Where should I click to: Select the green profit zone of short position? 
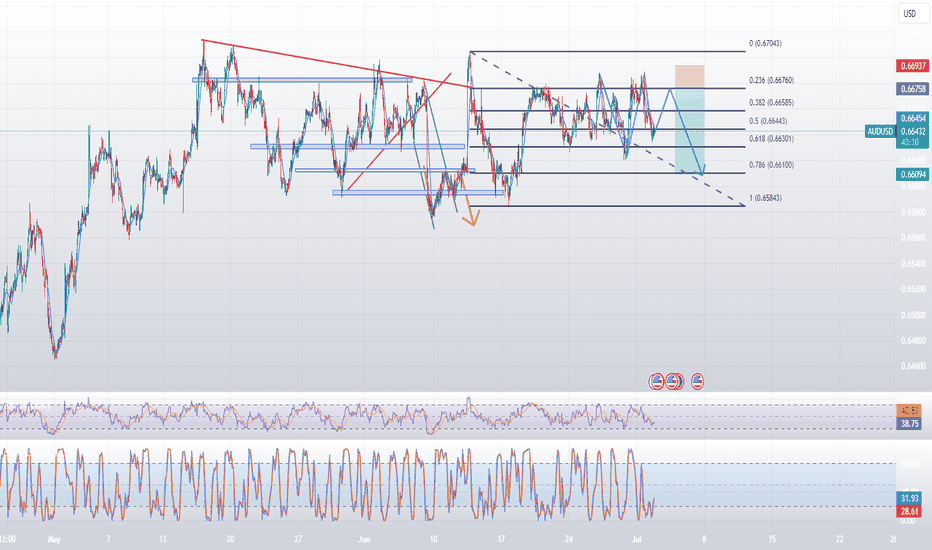[x=689, y=131]
